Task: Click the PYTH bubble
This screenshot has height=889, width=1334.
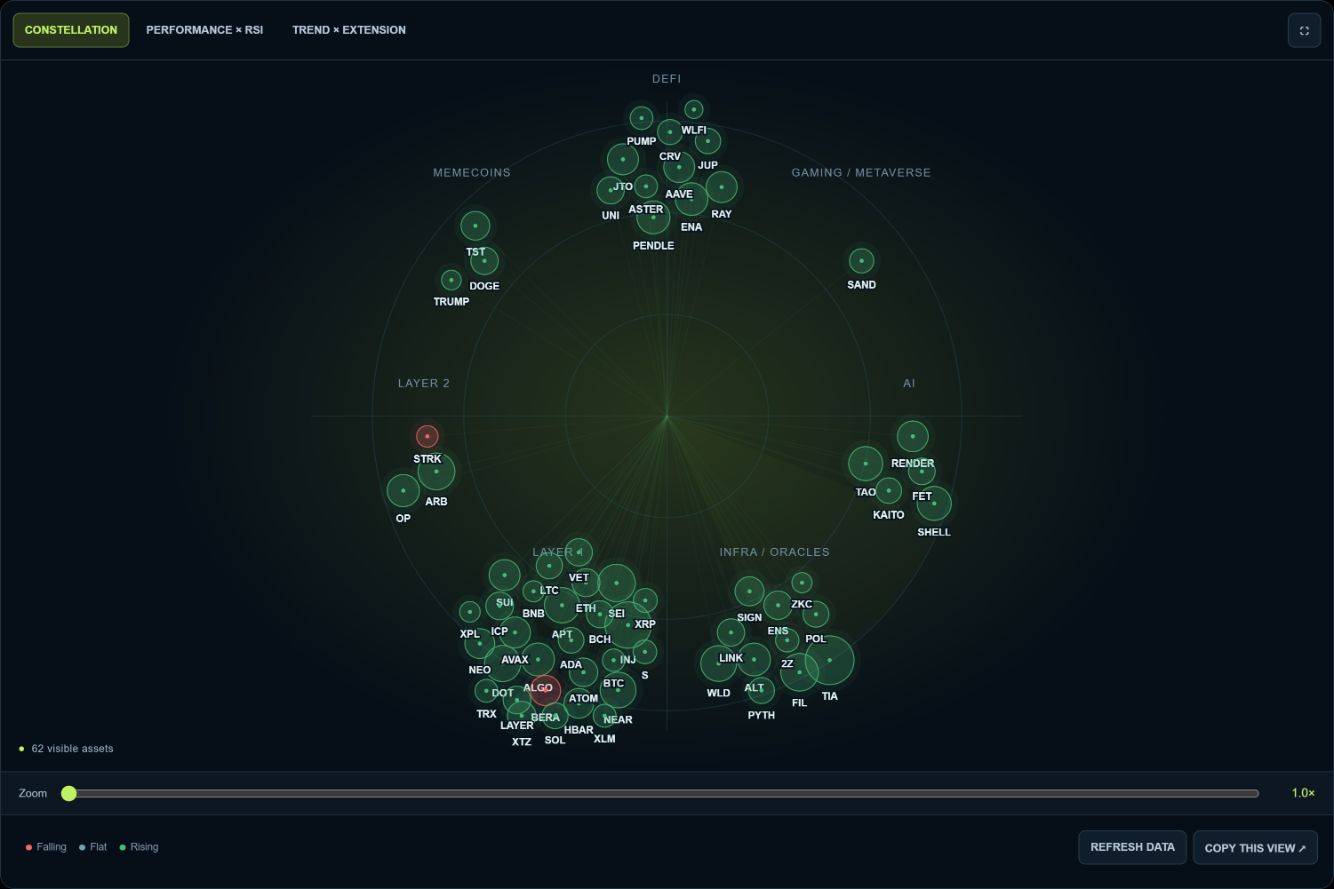Action: (x=761, y=690)
